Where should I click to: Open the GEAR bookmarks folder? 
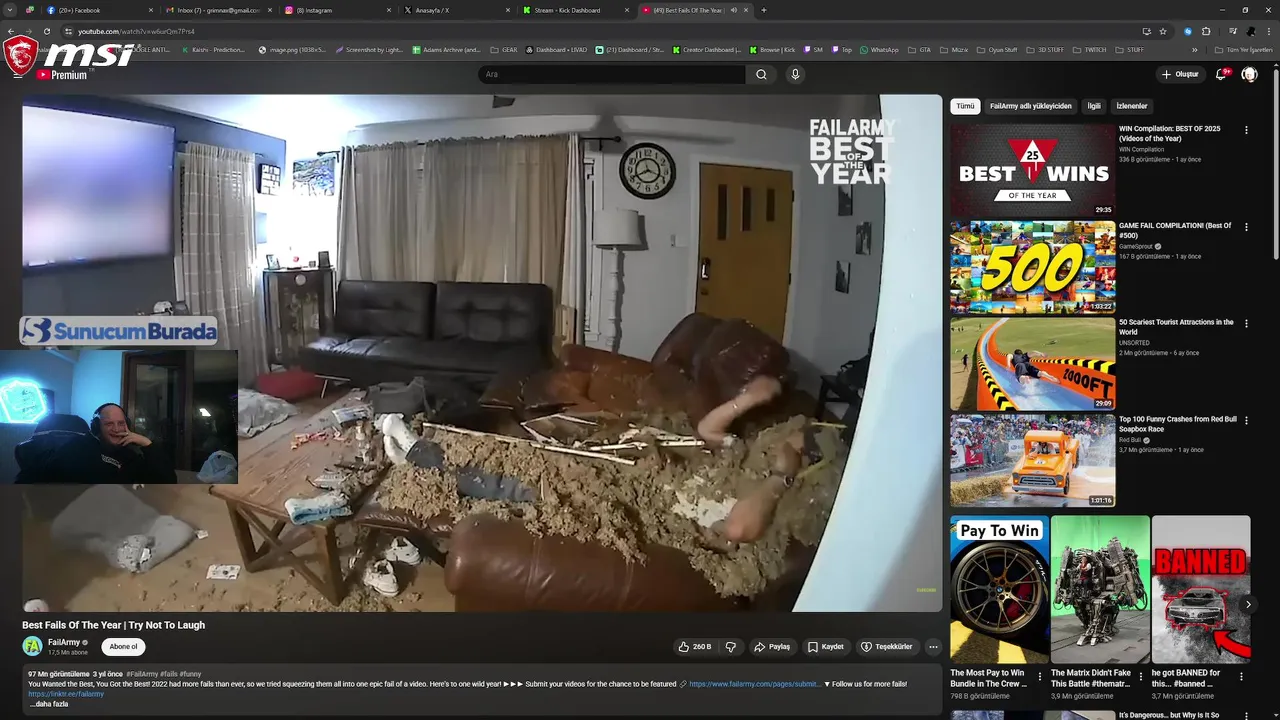pyautogui.click(x=503, y=49)
